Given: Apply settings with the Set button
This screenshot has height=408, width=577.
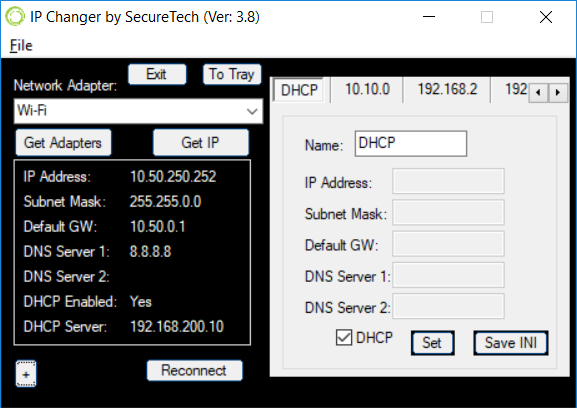Looking at the screenshot, I should [x=432, y=343].
